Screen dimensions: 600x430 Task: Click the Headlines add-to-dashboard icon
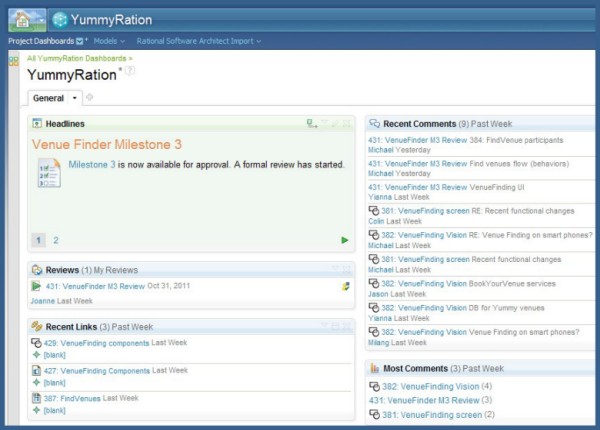[312, 123]
